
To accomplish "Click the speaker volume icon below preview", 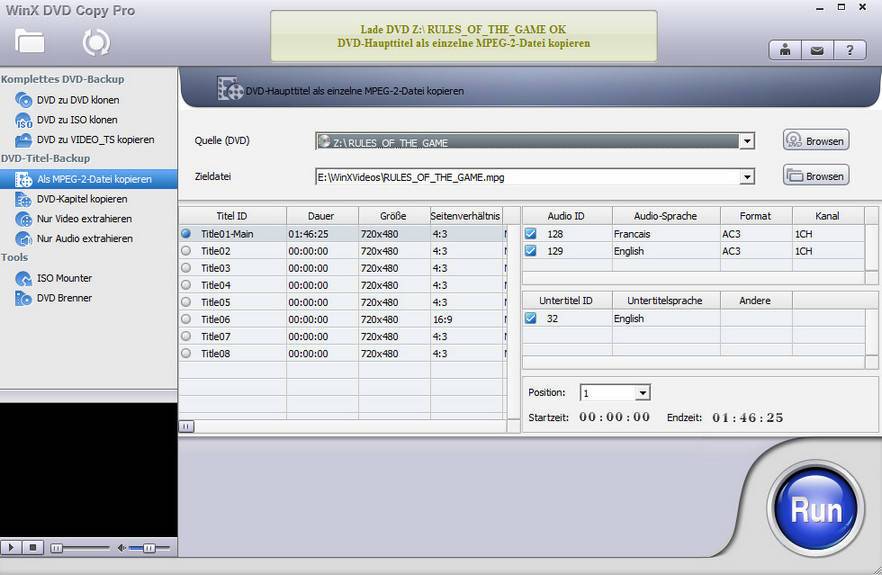I will coord(122,547).
